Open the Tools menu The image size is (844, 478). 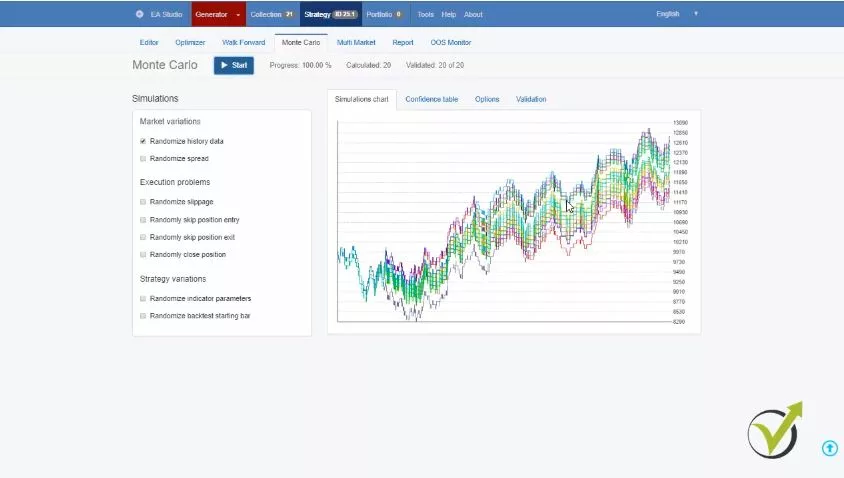pos(425,14)
